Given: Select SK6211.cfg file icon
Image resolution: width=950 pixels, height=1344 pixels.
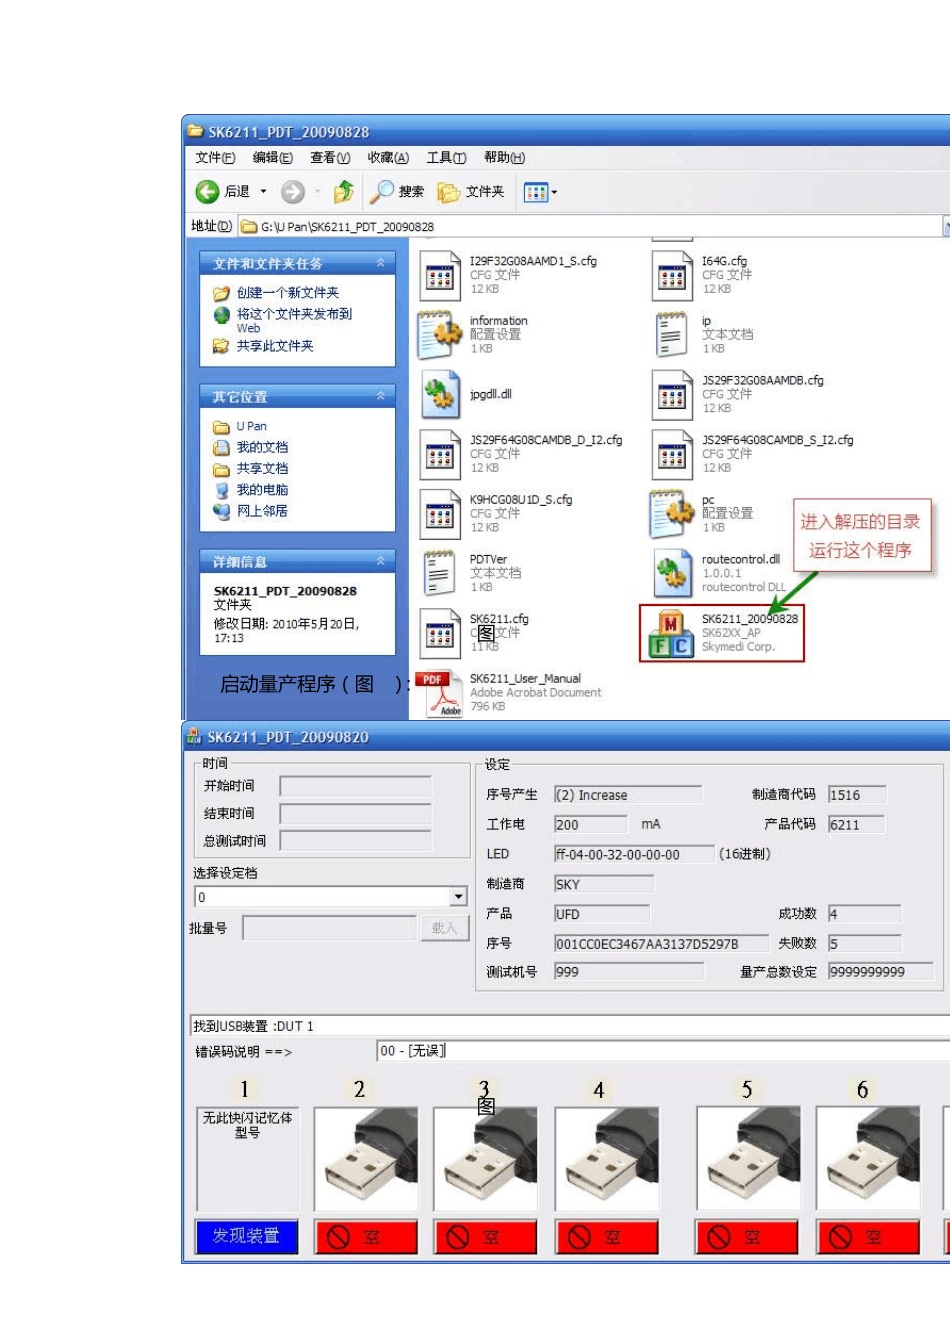Looking at the screenshot, I should pyautogui.click(x=440, y=633).
